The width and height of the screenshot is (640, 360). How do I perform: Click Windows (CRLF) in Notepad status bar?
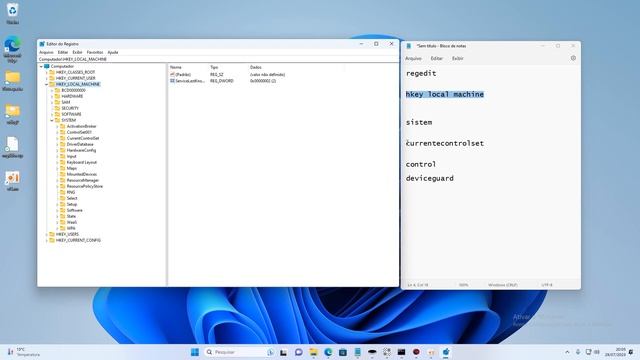503,285
